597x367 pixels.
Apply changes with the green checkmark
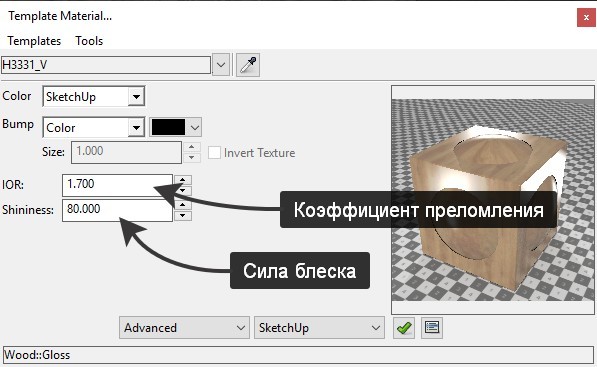pos(404,327)
